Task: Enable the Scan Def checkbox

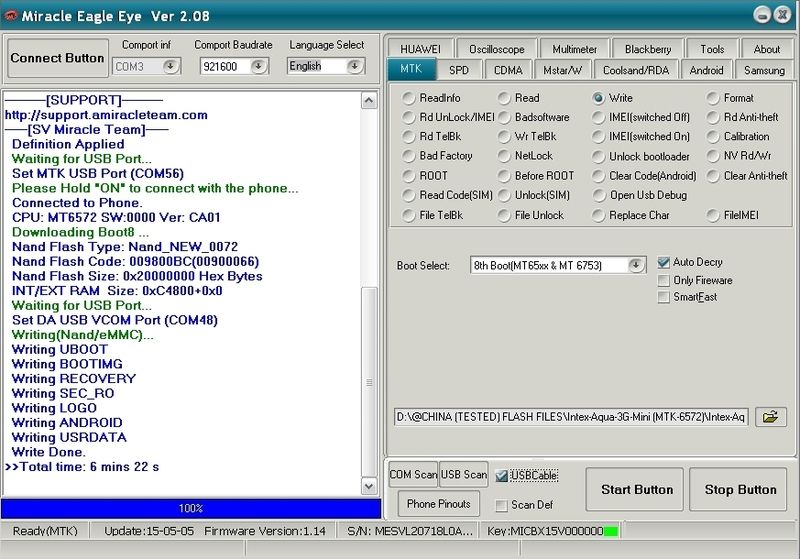Action: pos(502,505)
